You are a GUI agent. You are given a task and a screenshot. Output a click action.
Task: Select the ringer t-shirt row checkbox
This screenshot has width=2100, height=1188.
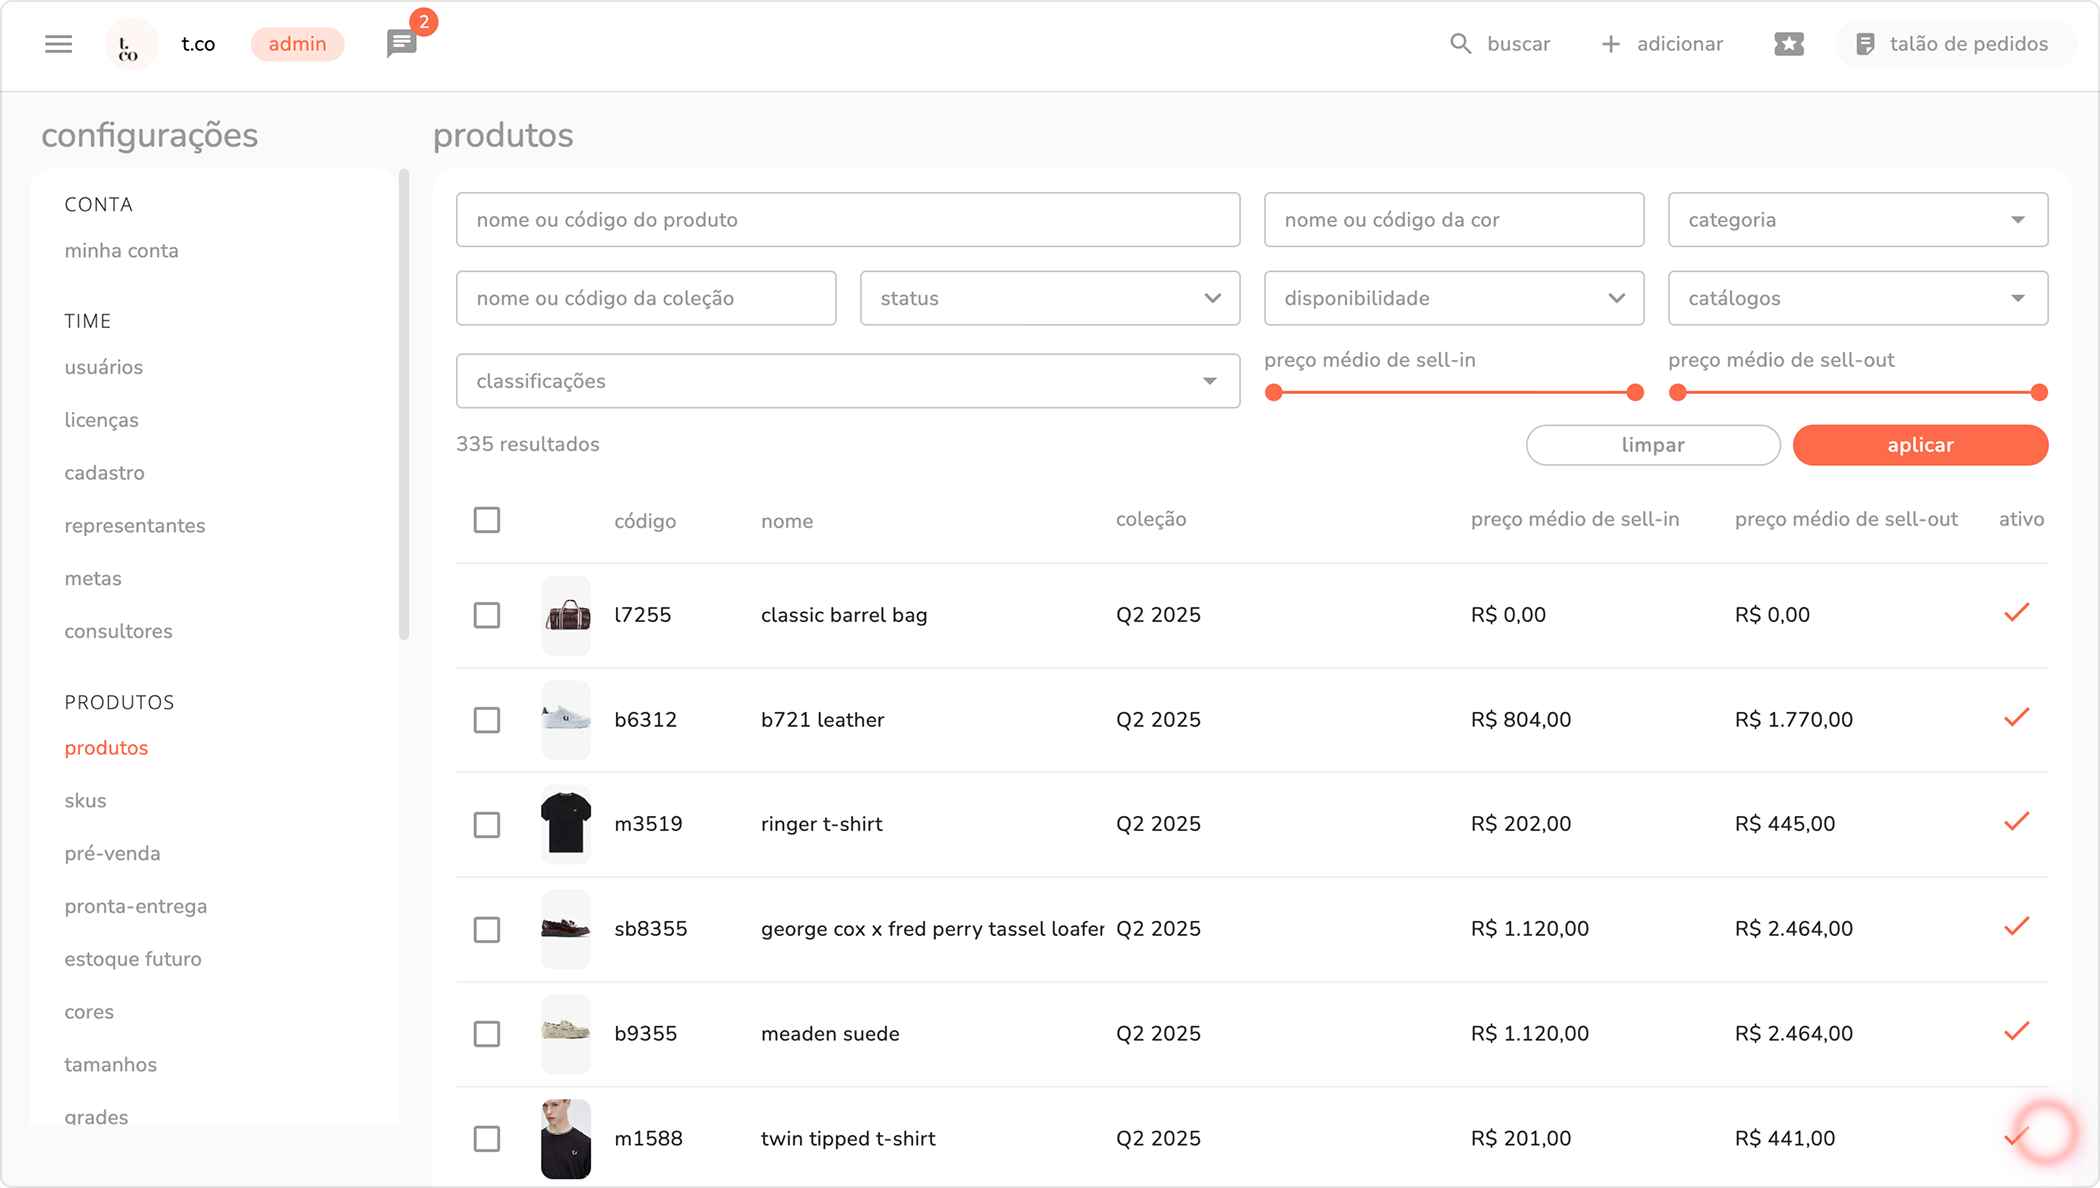pyautogui.click(x=487, y=825)
